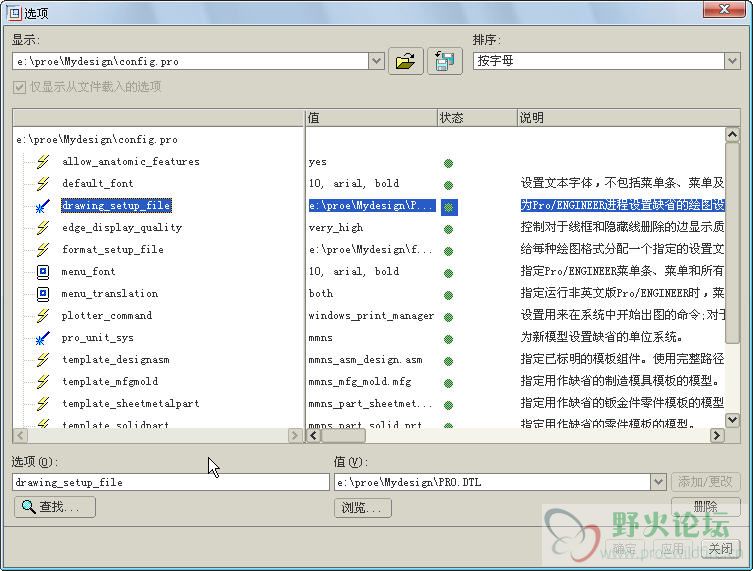Viewport: 753px width, 571px height.
Task: Click the lightning icon beside format_setup_file
Action: click(43, 250)
